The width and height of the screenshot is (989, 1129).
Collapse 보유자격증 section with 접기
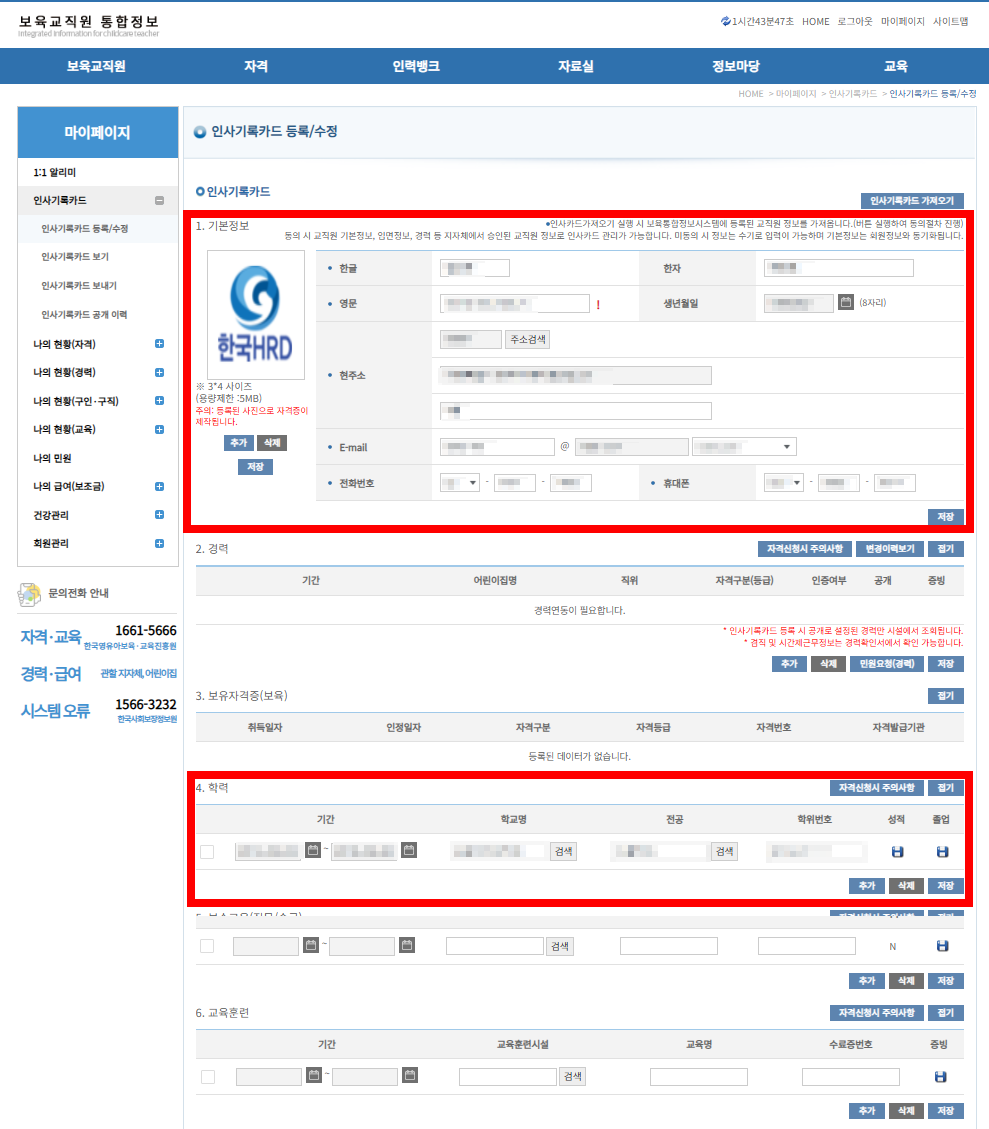click(x=945, y=696)
